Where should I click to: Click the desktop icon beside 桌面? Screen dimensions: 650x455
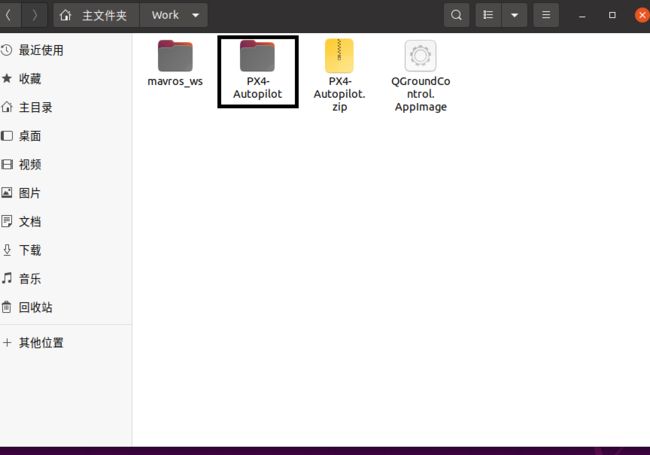[7, 136]
